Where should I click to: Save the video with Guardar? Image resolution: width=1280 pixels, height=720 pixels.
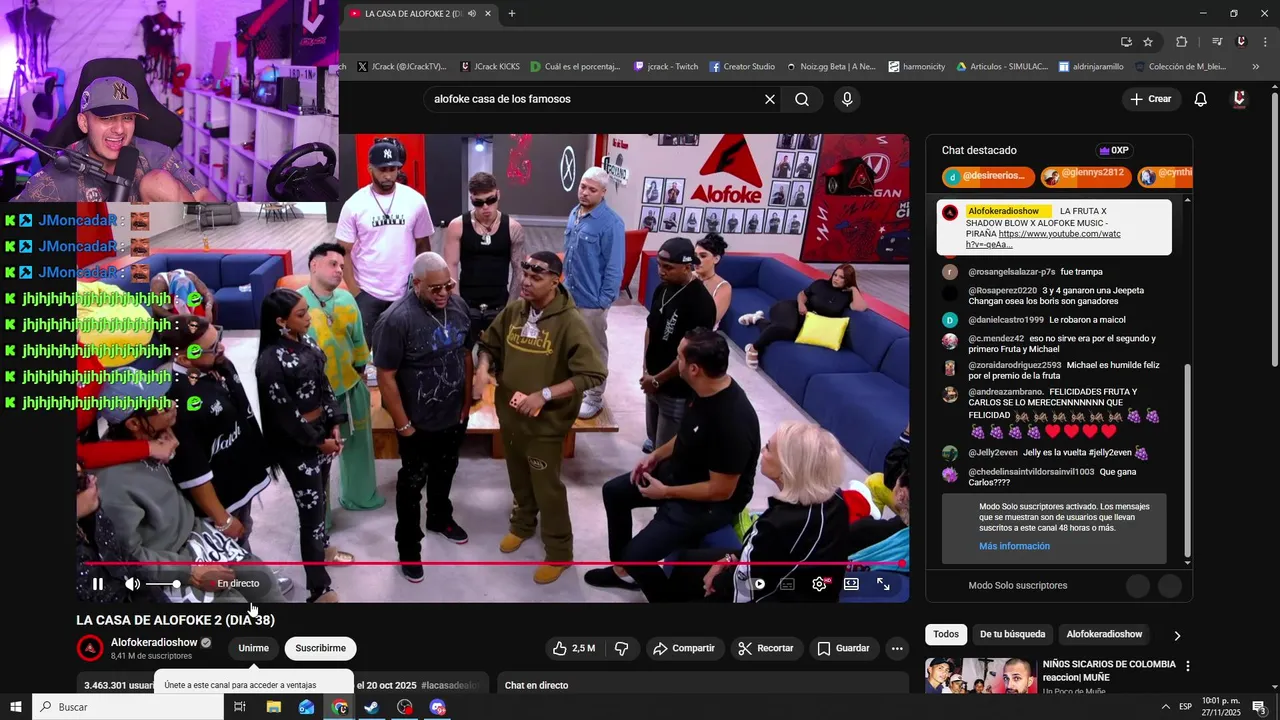(x=843, y=648)
